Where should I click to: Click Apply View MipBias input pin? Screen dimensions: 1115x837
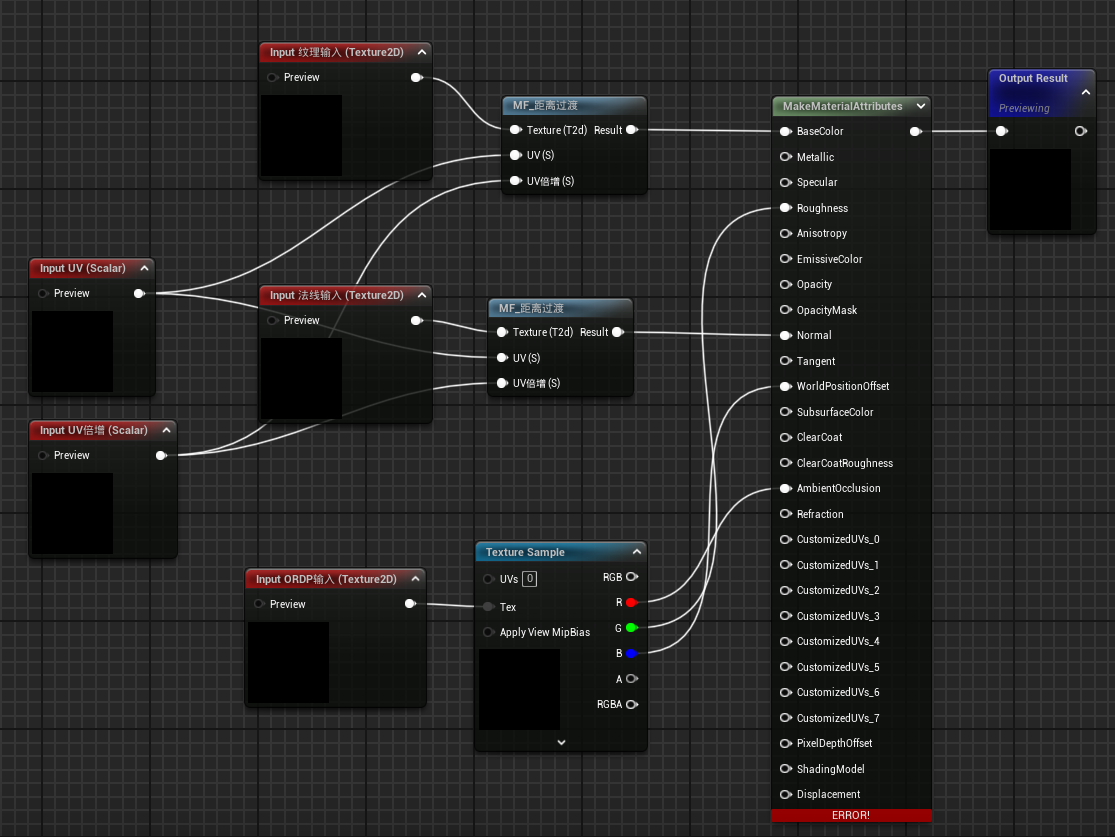pos(489,632)
